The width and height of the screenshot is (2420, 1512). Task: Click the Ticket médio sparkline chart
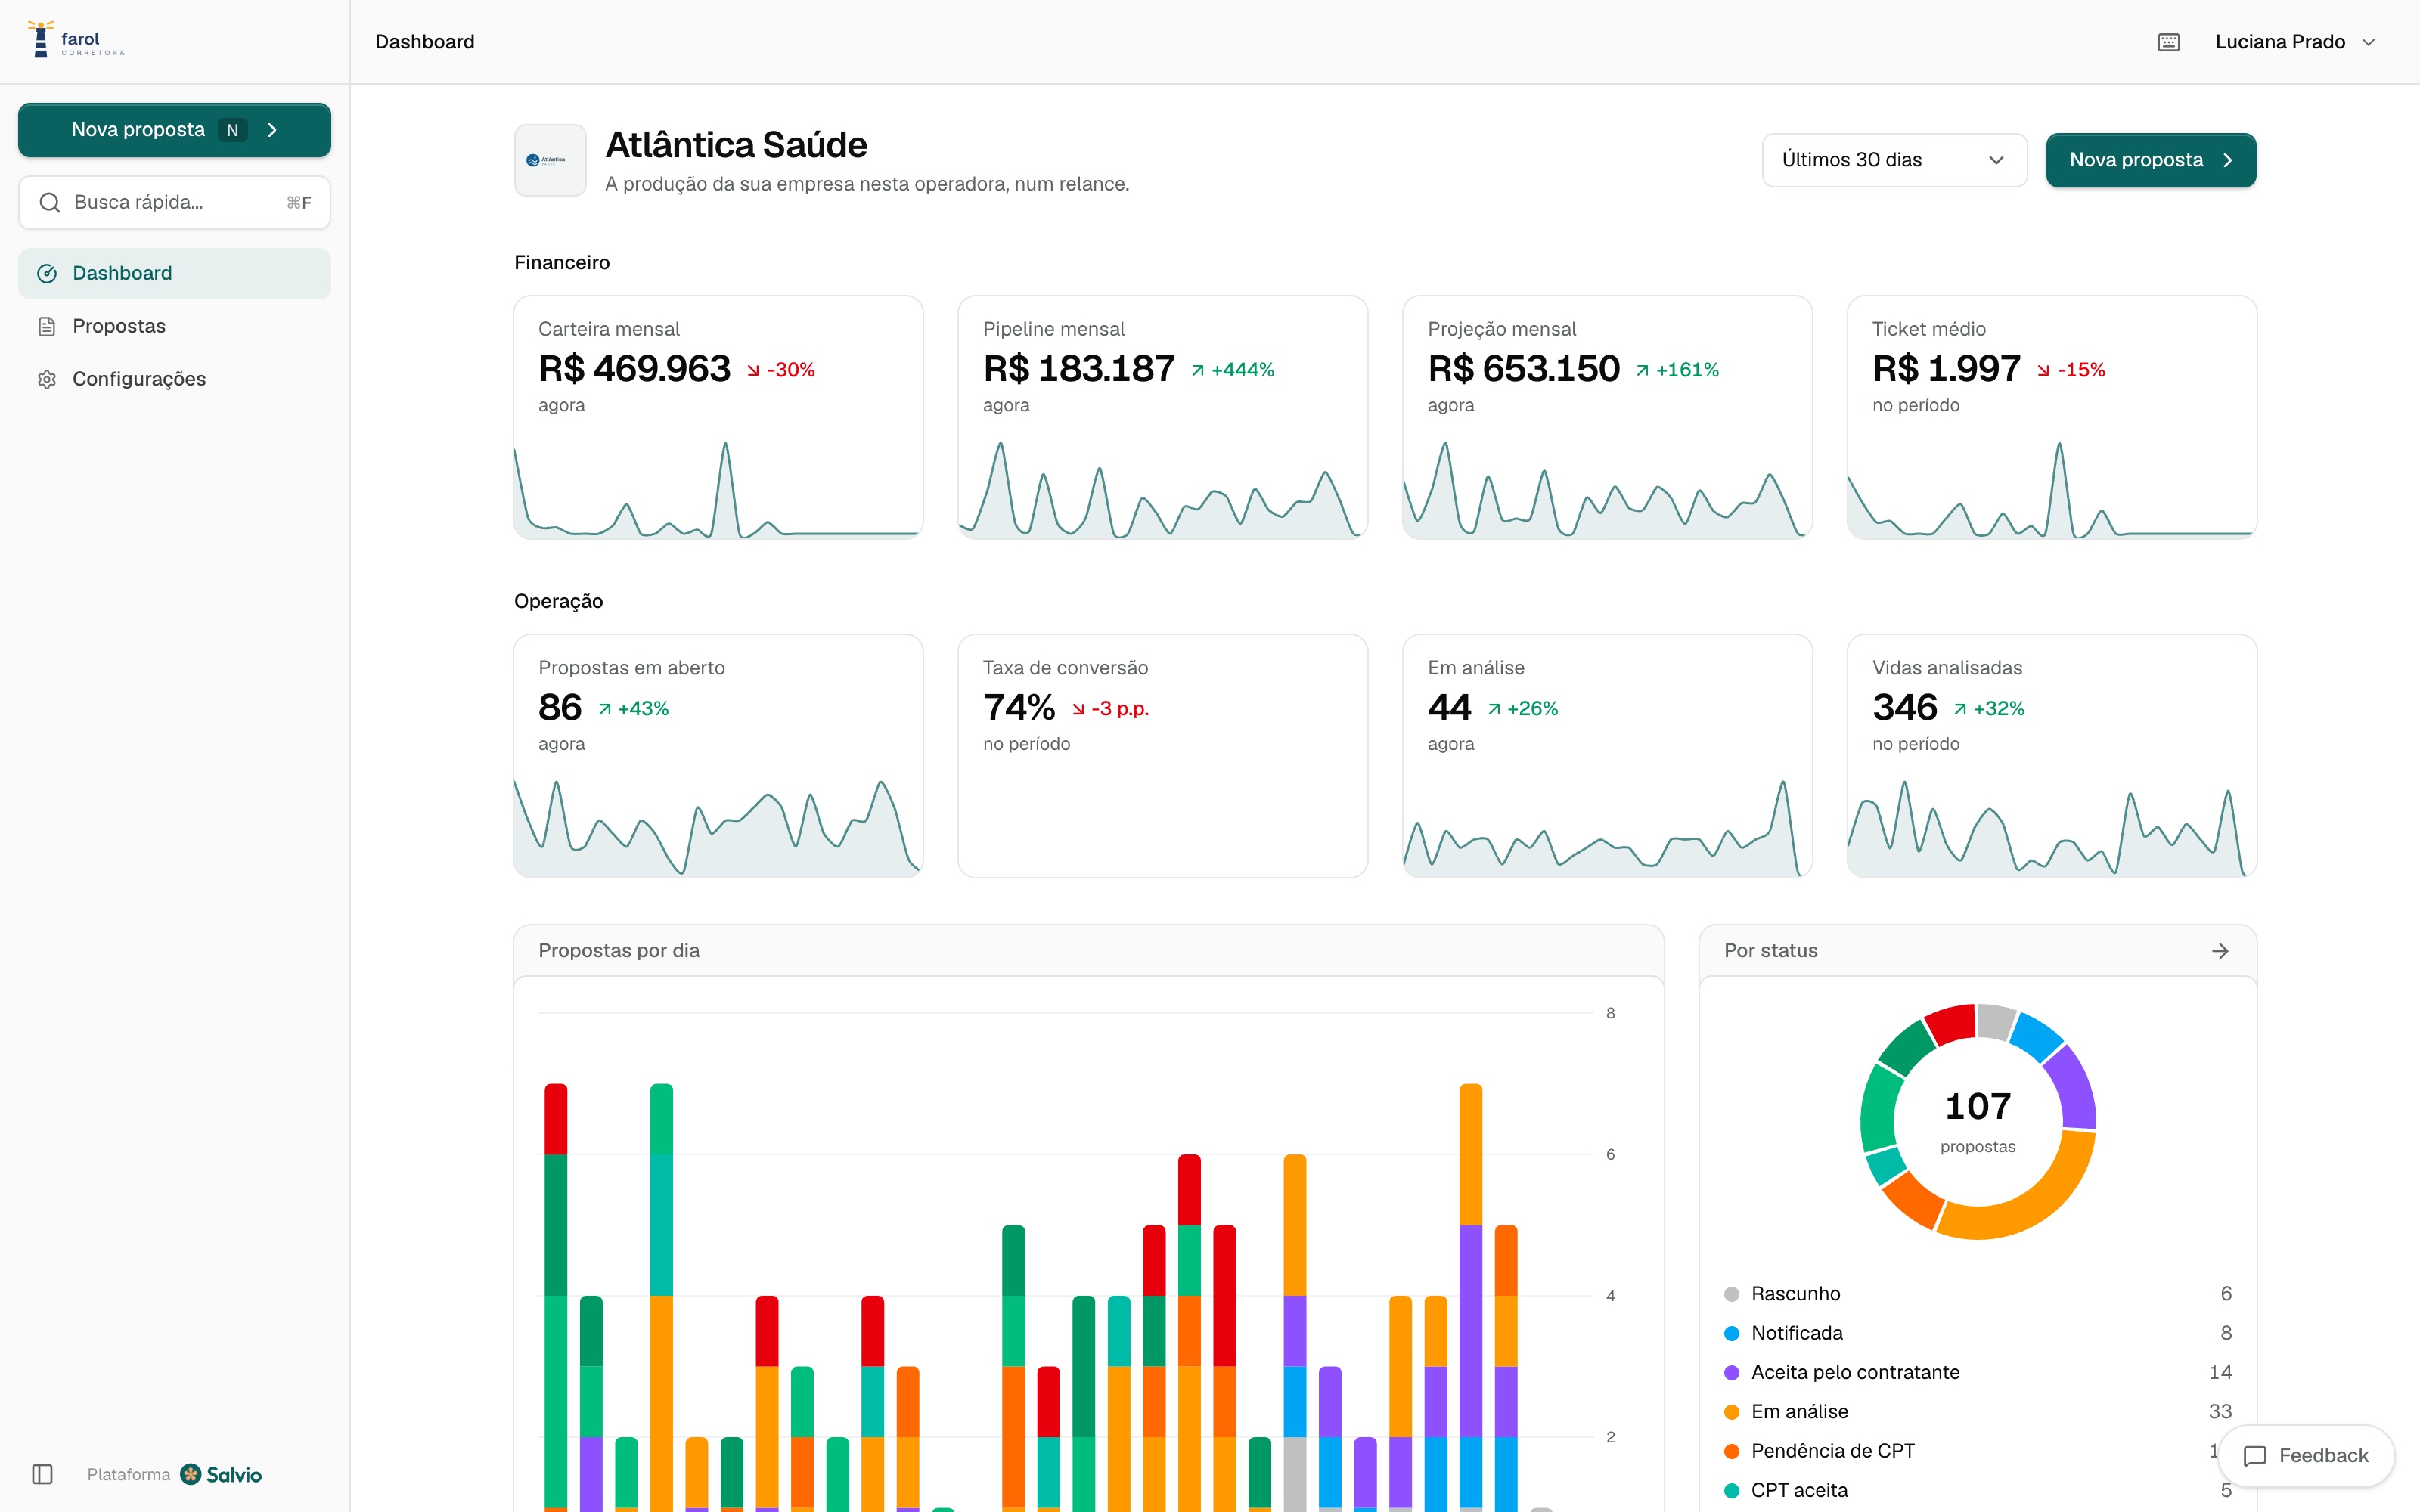click(x=2052, y=489)
